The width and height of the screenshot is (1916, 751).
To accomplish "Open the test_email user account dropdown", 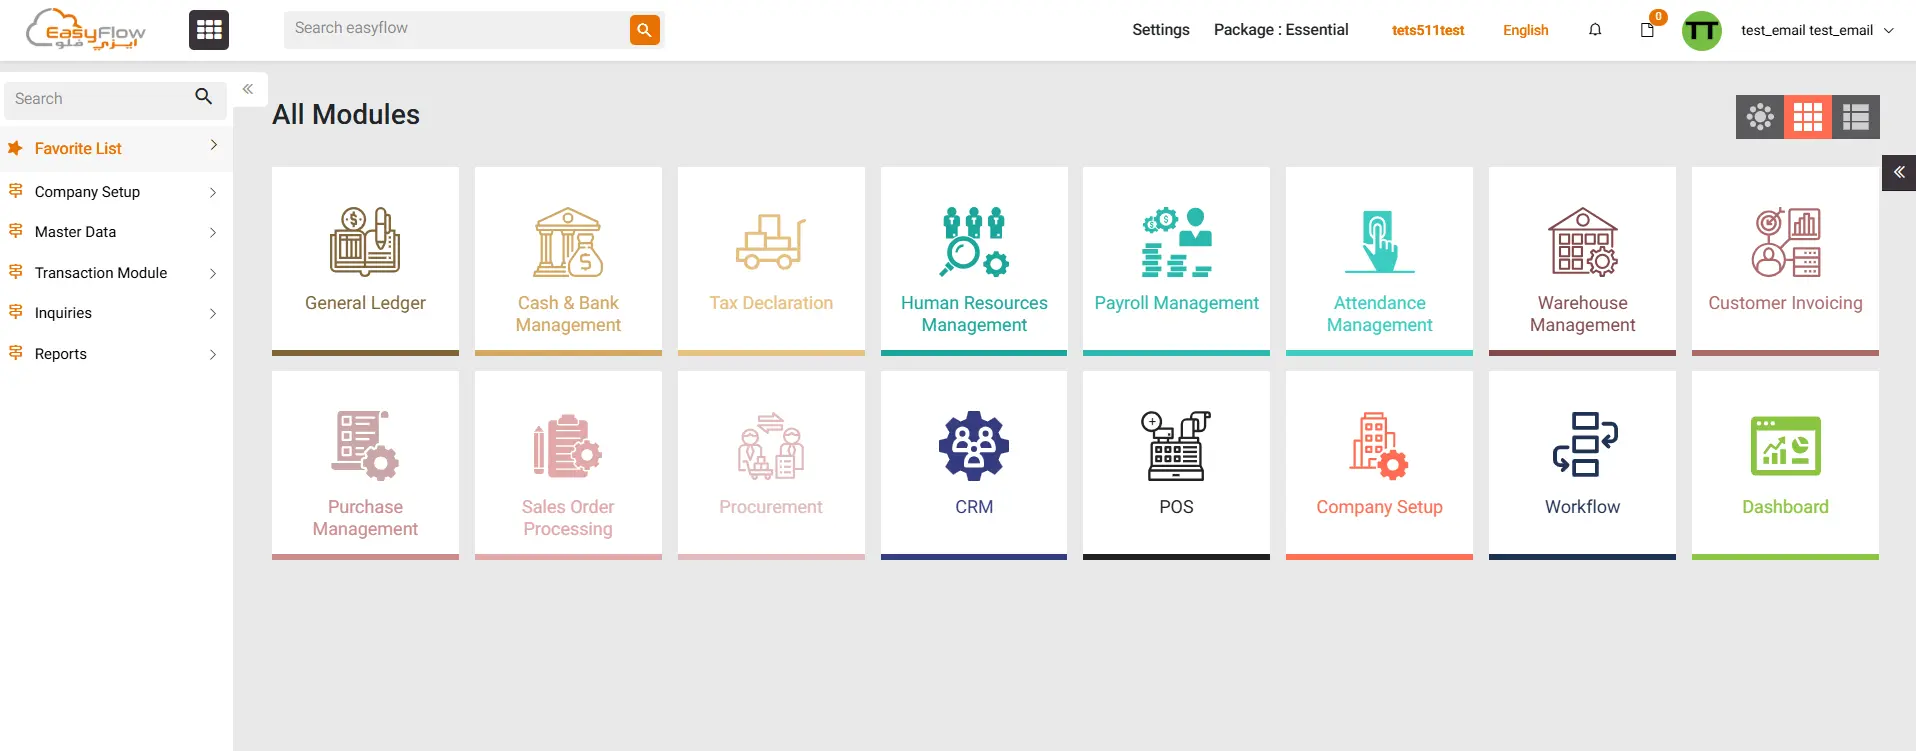I will click(x=1816, y=30).
